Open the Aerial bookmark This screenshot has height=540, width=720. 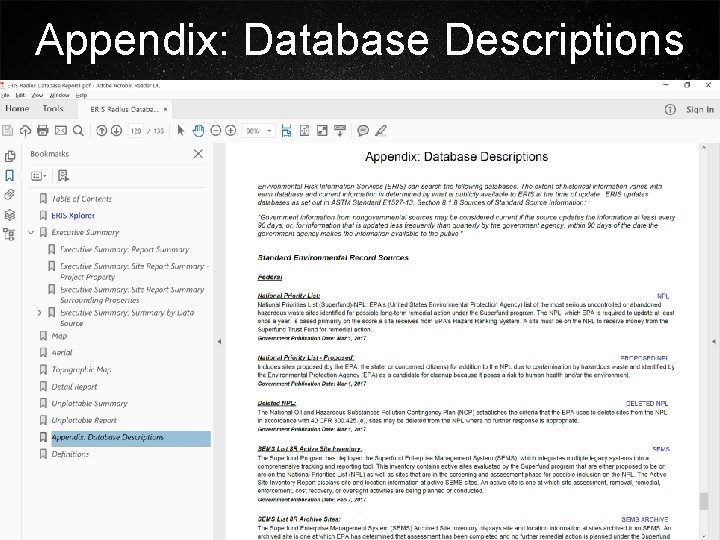click(x=62, y=353)
